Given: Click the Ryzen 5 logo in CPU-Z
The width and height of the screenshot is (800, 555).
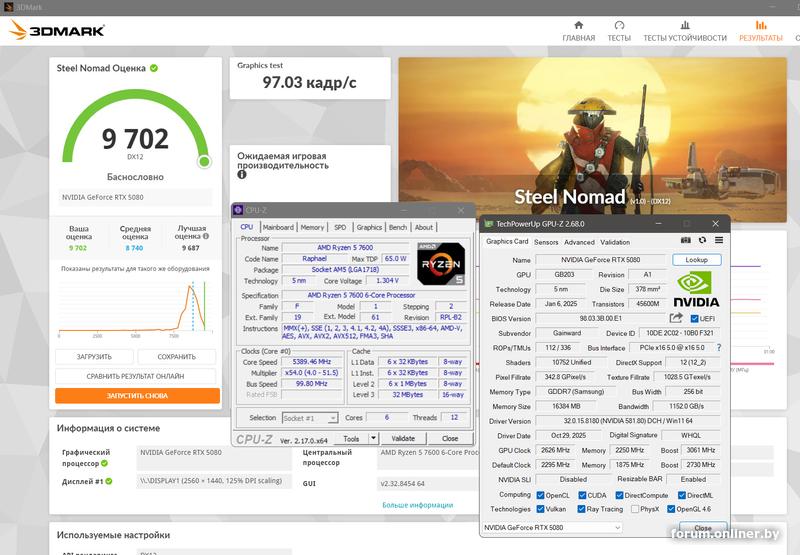Looking at the screenshot, I should (x=441, y=263).
